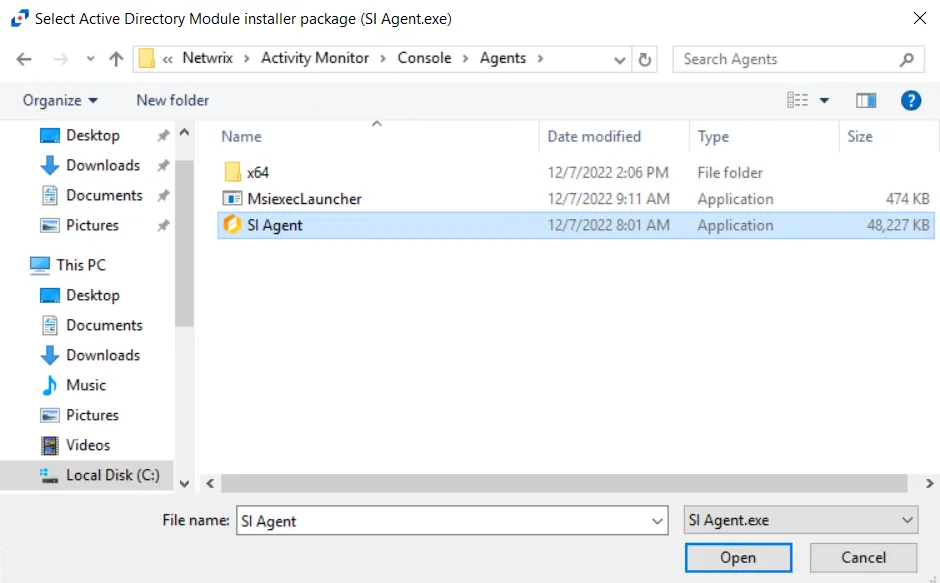Click the folder icon in address bar

(x=146, y=59)
